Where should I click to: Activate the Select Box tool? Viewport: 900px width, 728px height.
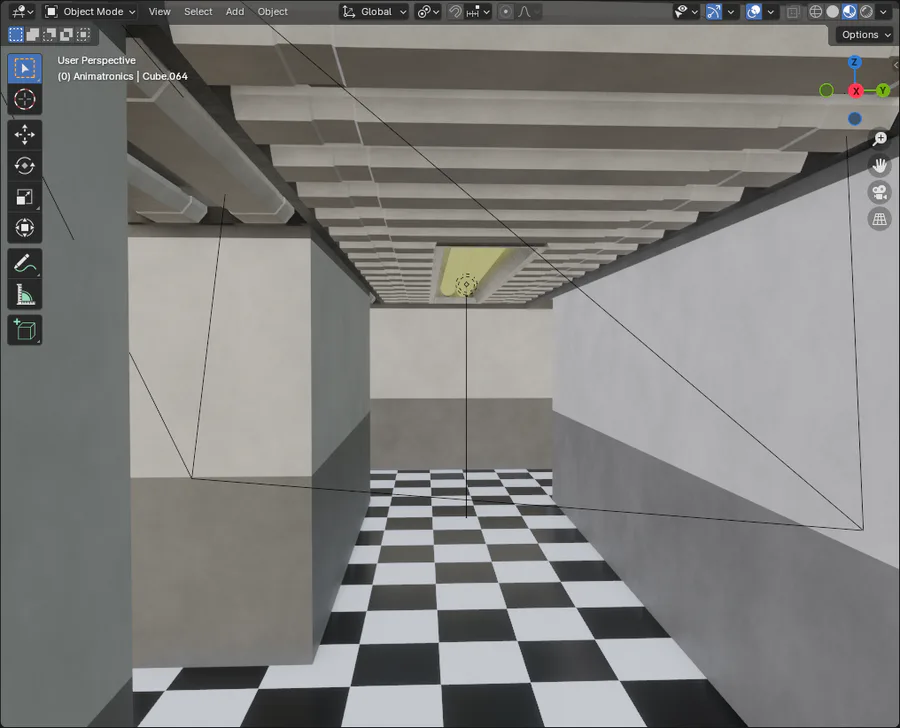(25, 68)
